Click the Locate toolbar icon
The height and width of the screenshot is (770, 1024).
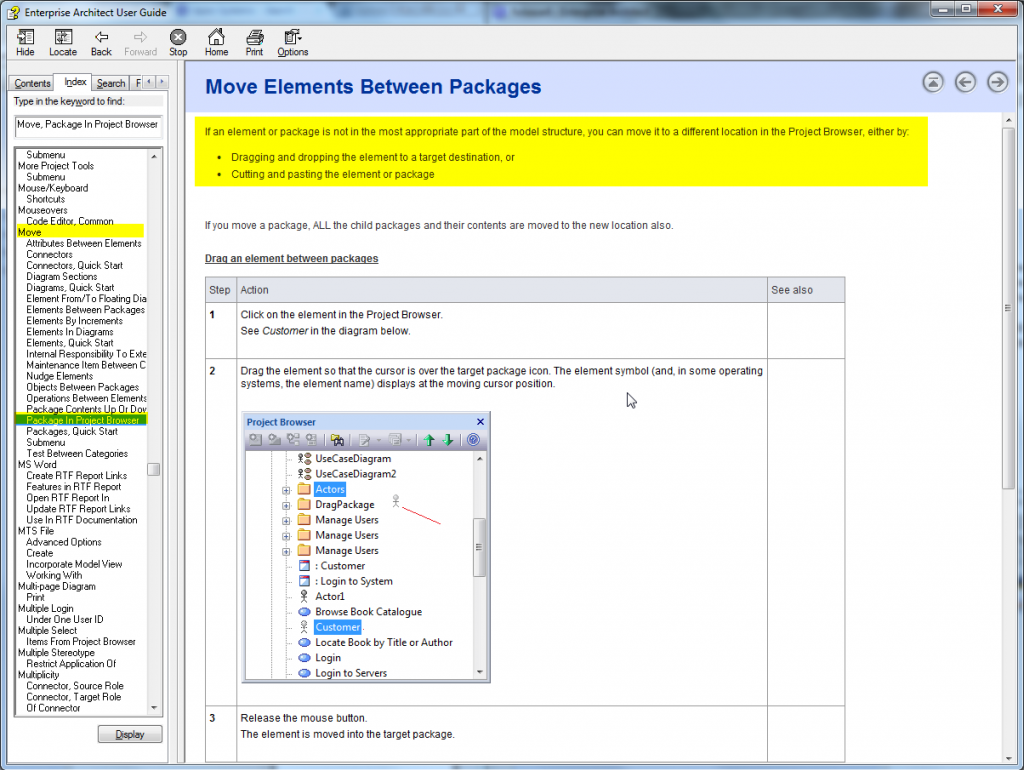[62, 43]
